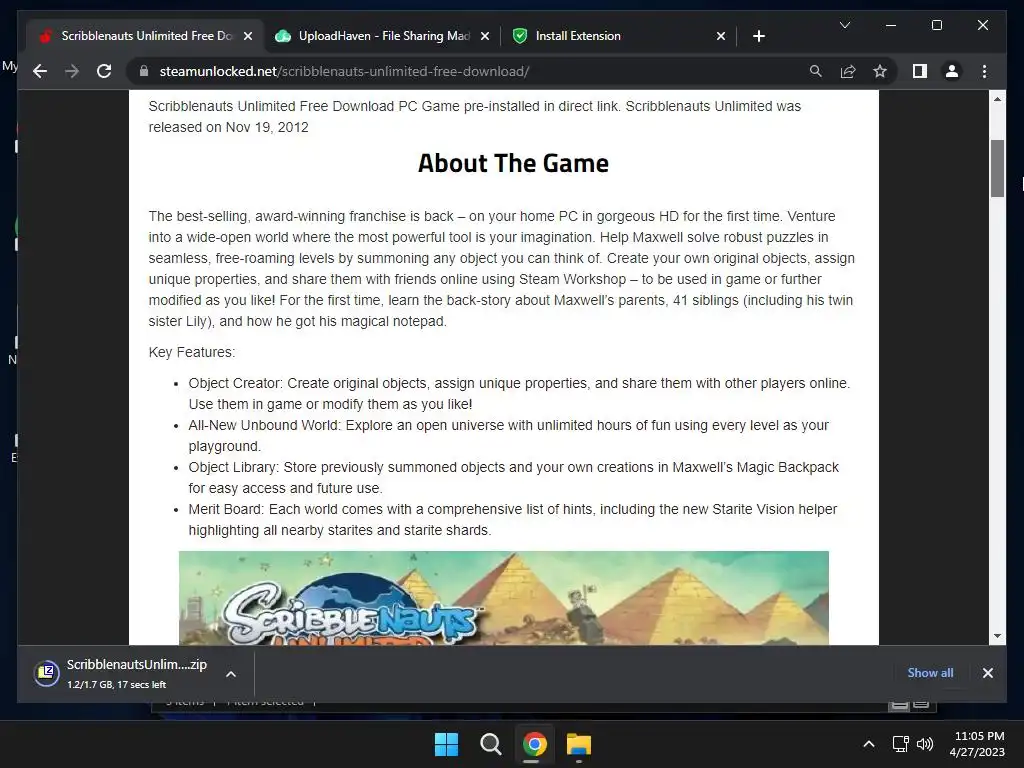The width and height of the screenshot is (1024, 768).
Task: Open the Windows Start menu
Action: (x=447, y=744)
